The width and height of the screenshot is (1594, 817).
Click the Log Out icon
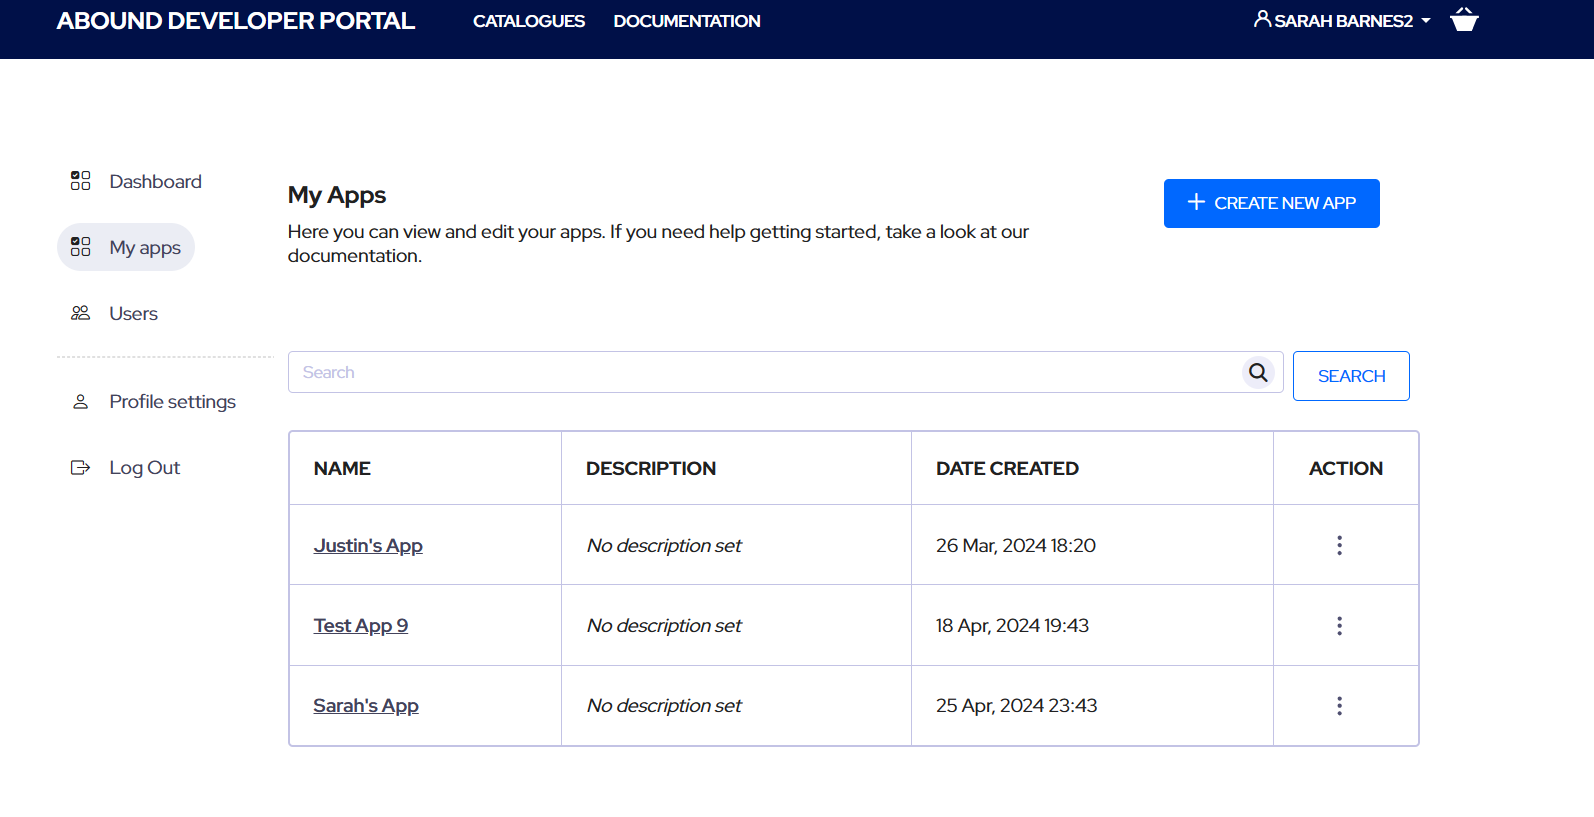tap(81, 468)
